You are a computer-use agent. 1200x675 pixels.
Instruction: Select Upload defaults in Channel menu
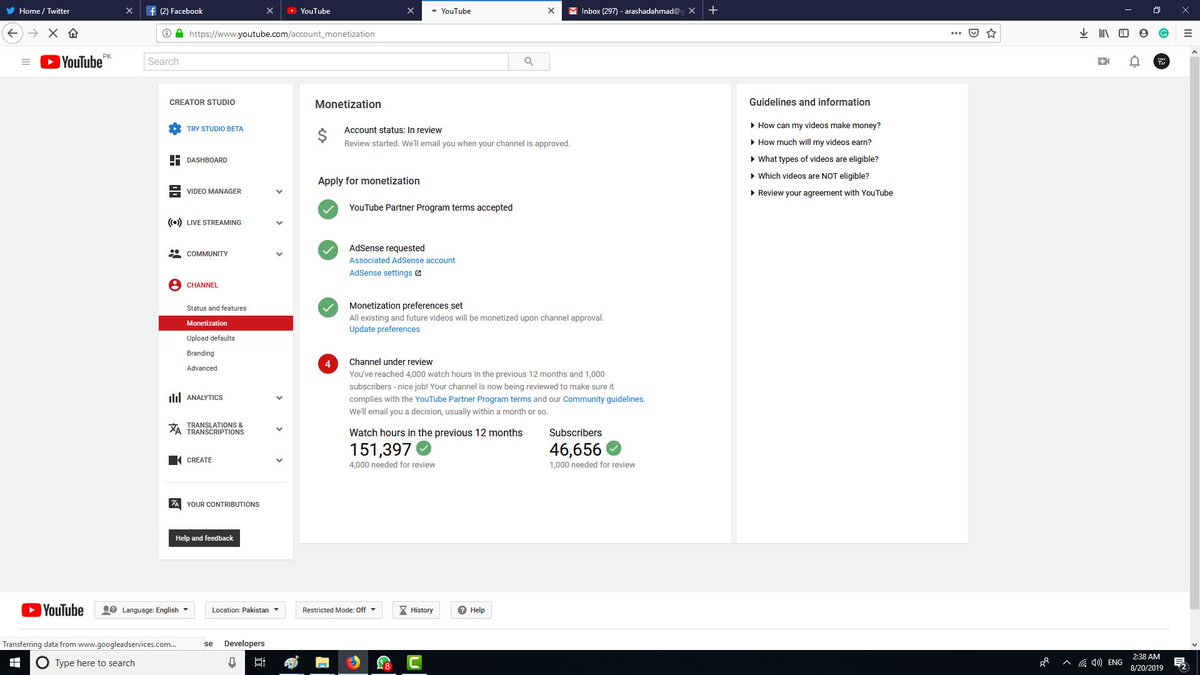[x=211, y=338]
